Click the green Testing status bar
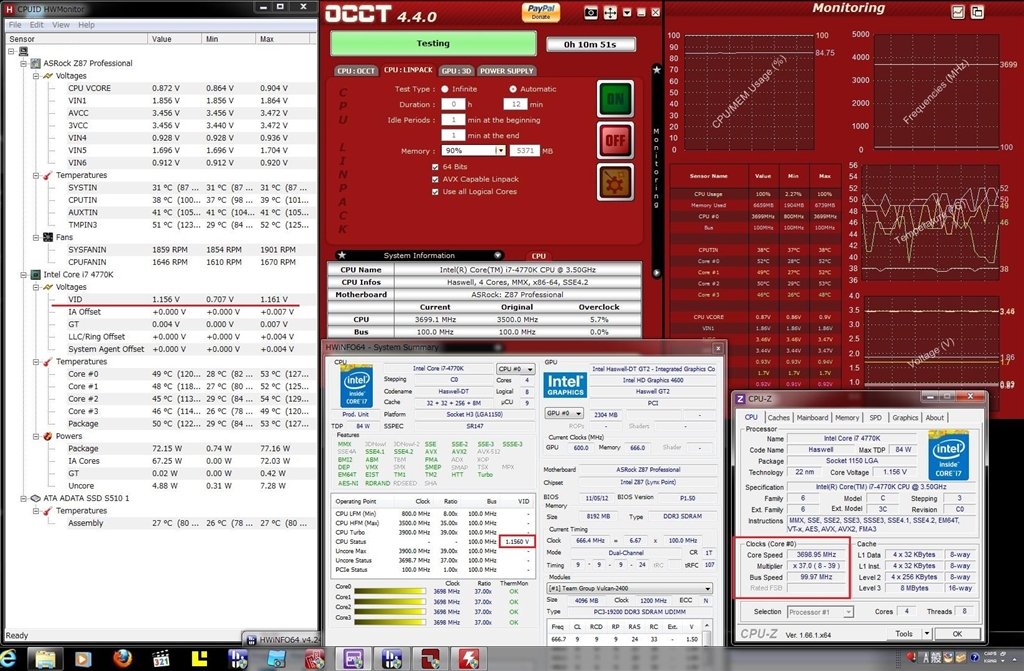1024x671 pixels. pyautogui.click(x=433, y=44)
